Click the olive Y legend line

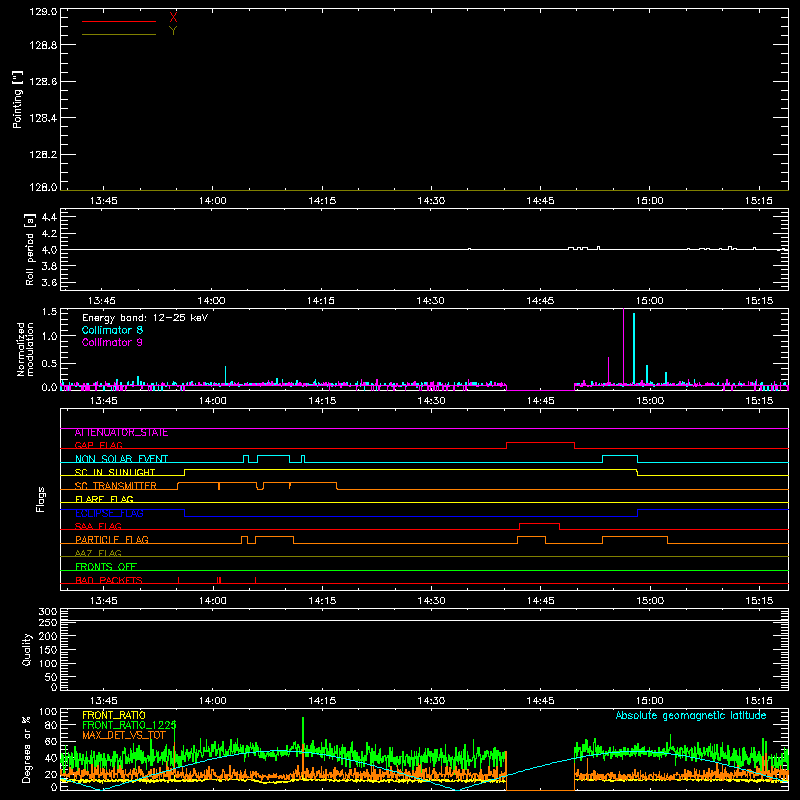click(119, 35)
